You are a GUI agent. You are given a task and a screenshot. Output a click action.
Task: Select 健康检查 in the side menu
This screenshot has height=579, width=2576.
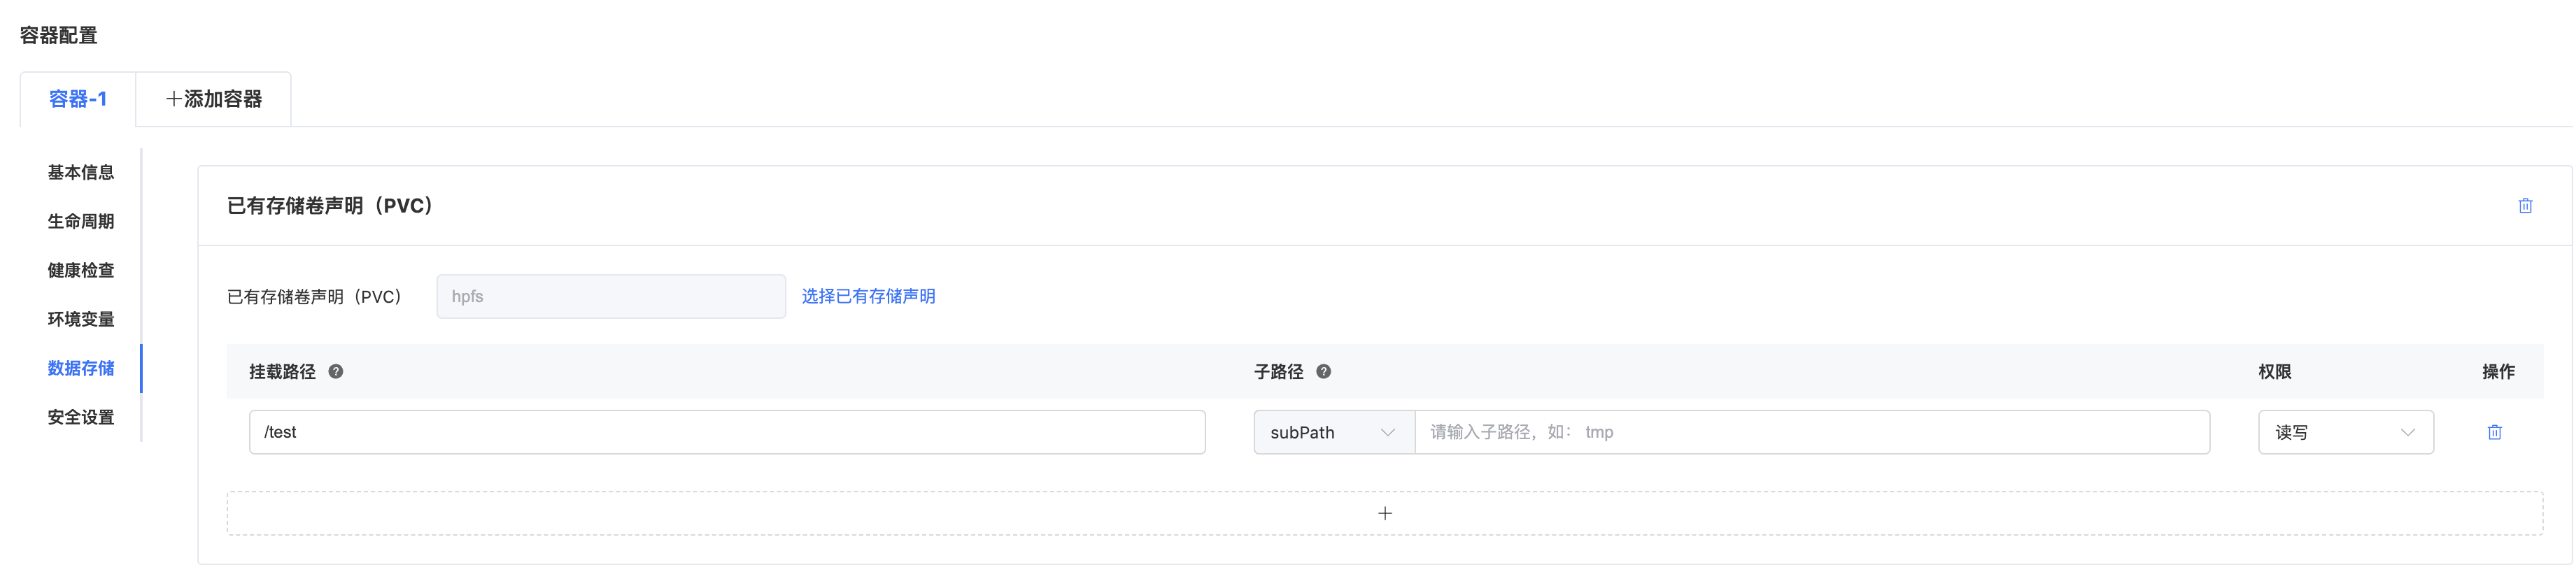click(x=81, y=271)
